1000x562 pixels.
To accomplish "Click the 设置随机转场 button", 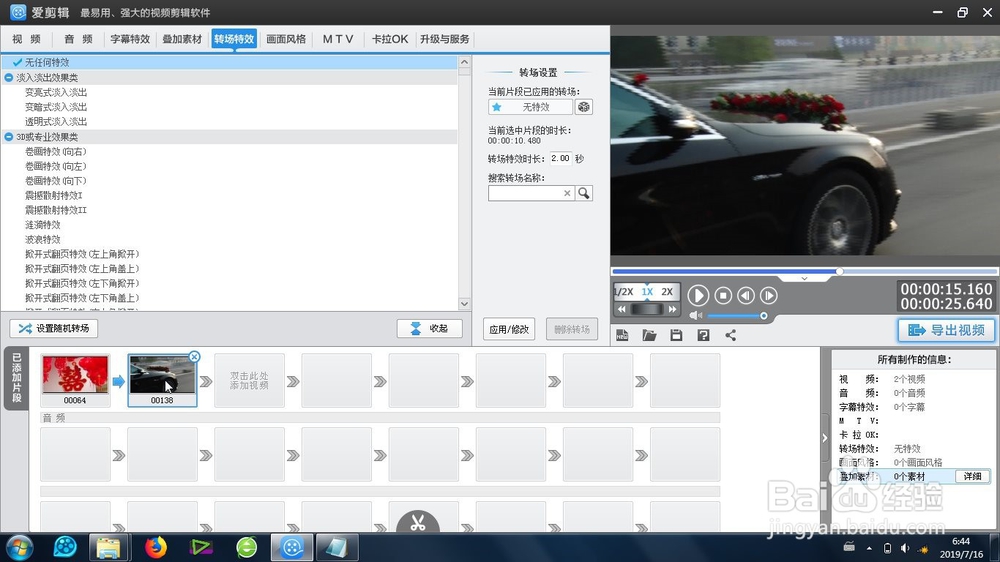I will point(54,328).
